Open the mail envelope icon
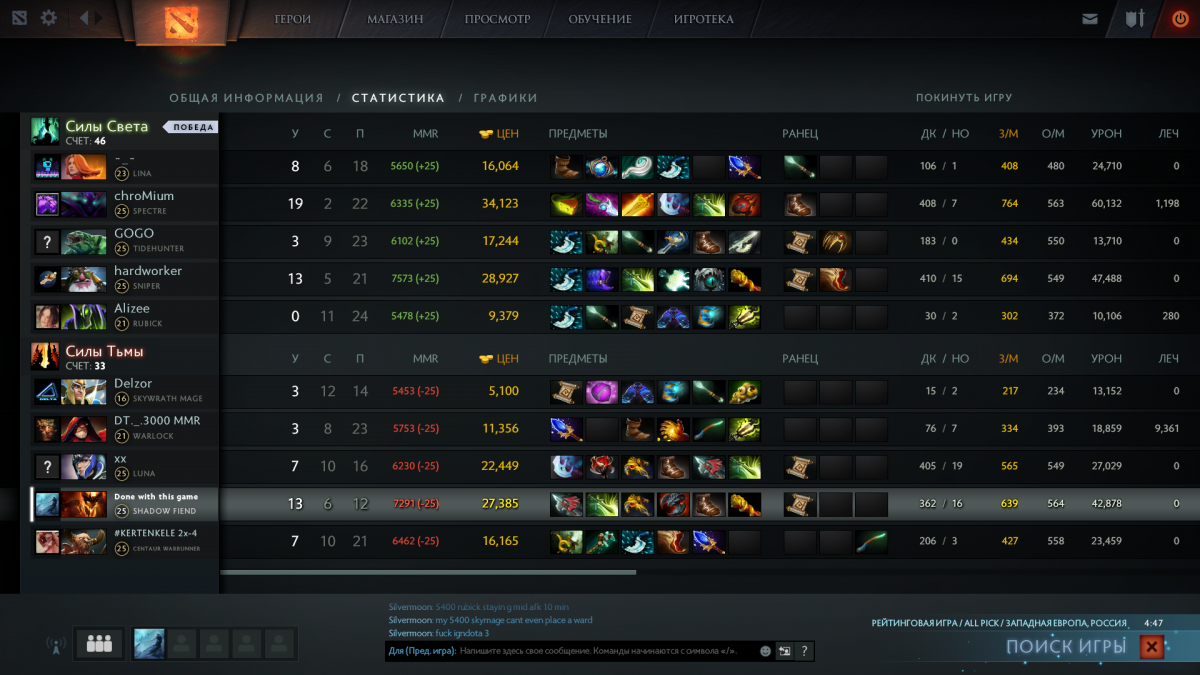 [1089, 19]
